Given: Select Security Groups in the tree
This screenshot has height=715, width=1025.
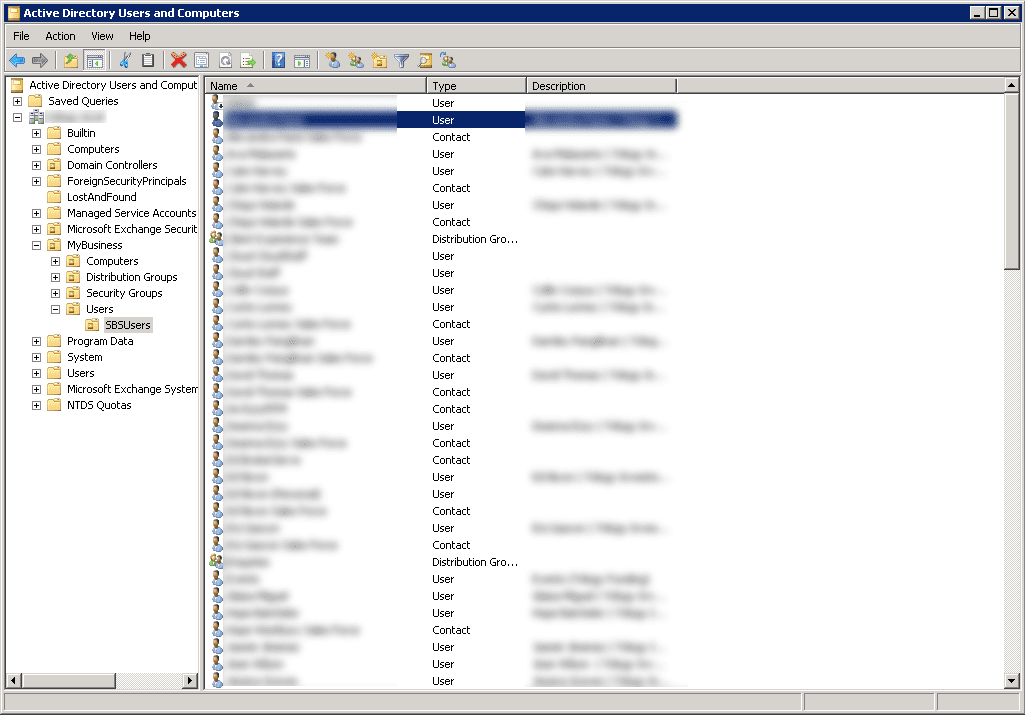Looking at the screenshot, I should point(124,293).
